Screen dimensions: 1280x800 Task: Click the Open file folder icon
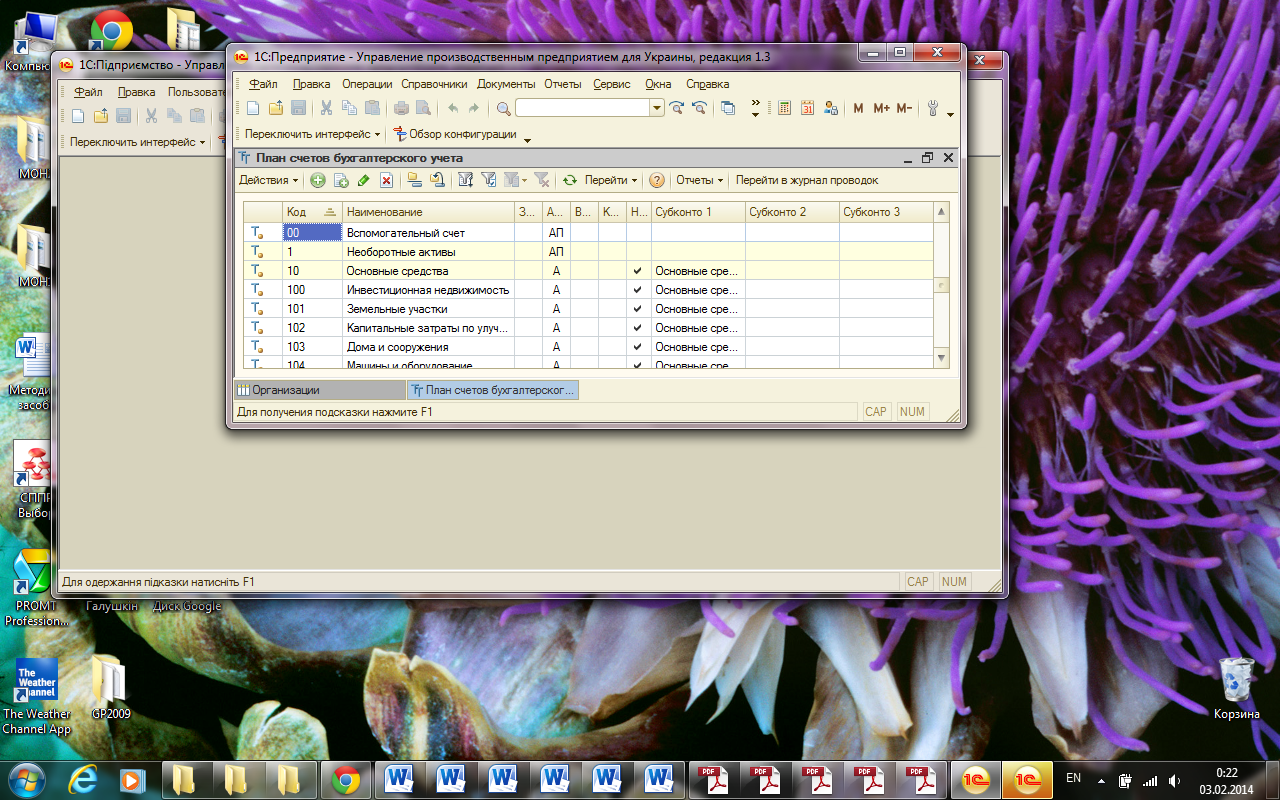pos(275,108)
